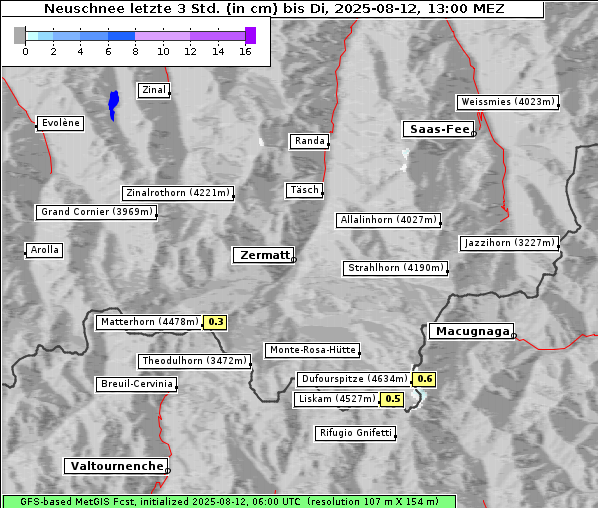The image size is (598, 508).
Task: Select the Strahlhorn (4190m) label
Action: (395, 268)
